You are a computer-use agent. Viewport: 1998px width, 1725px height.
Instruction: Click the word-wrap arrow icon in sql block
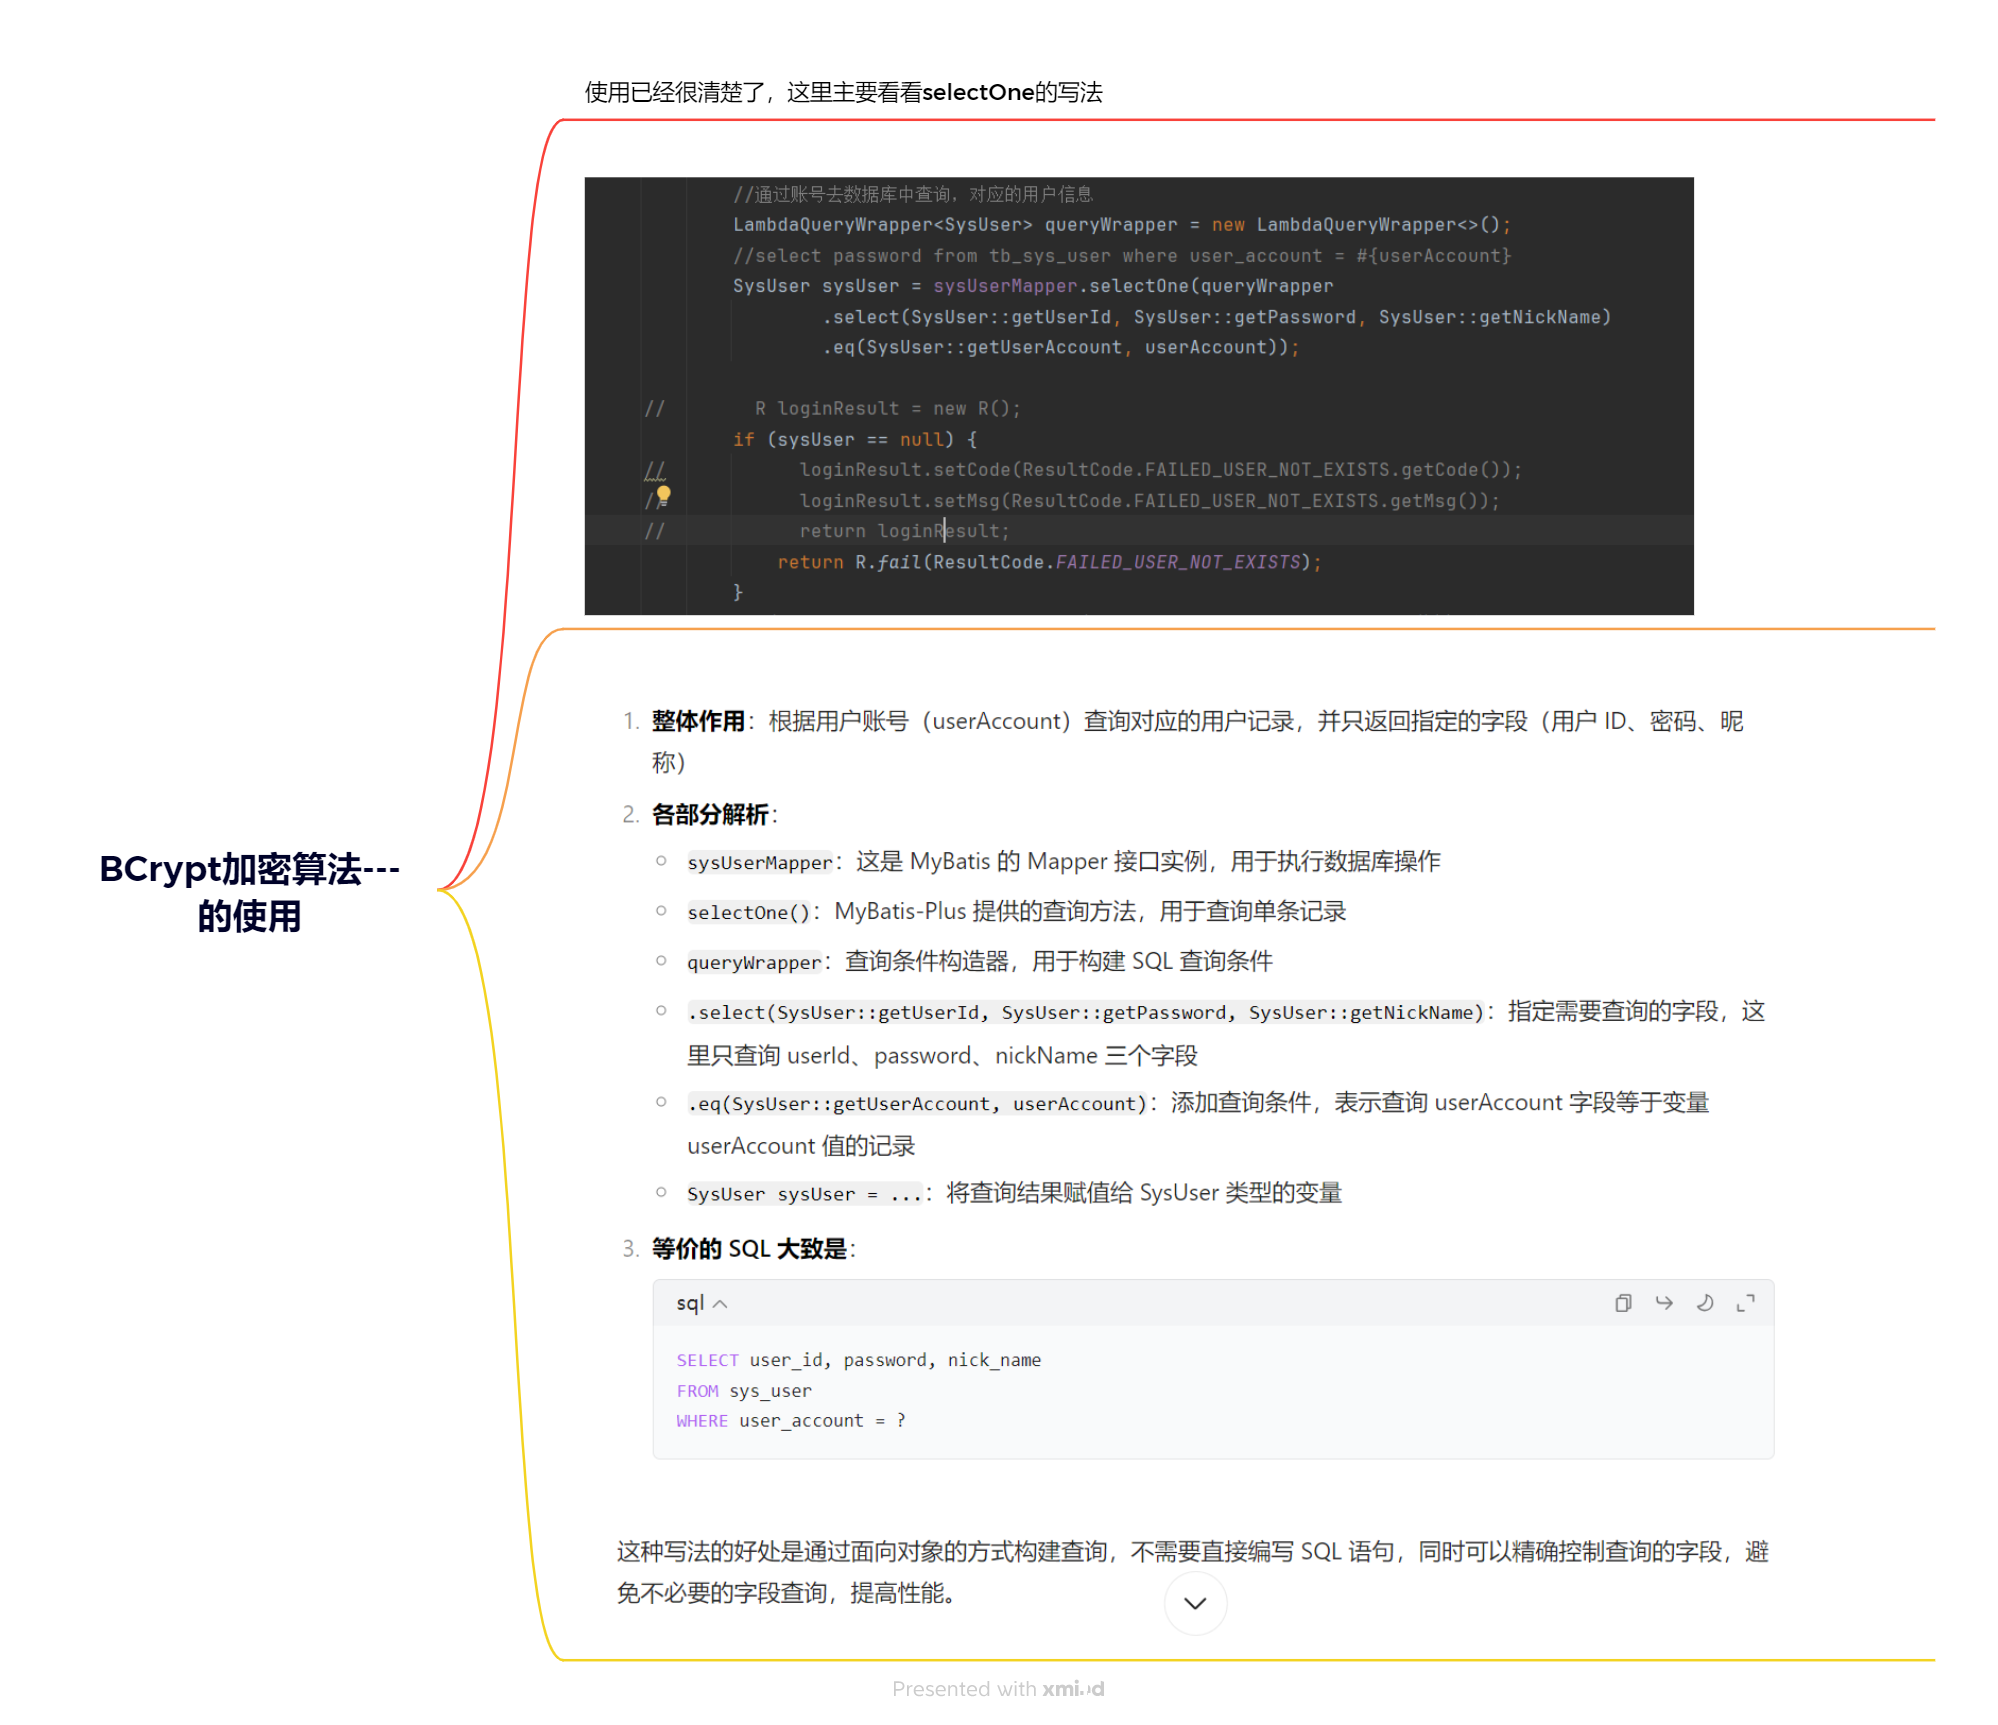(1664, 1303)
